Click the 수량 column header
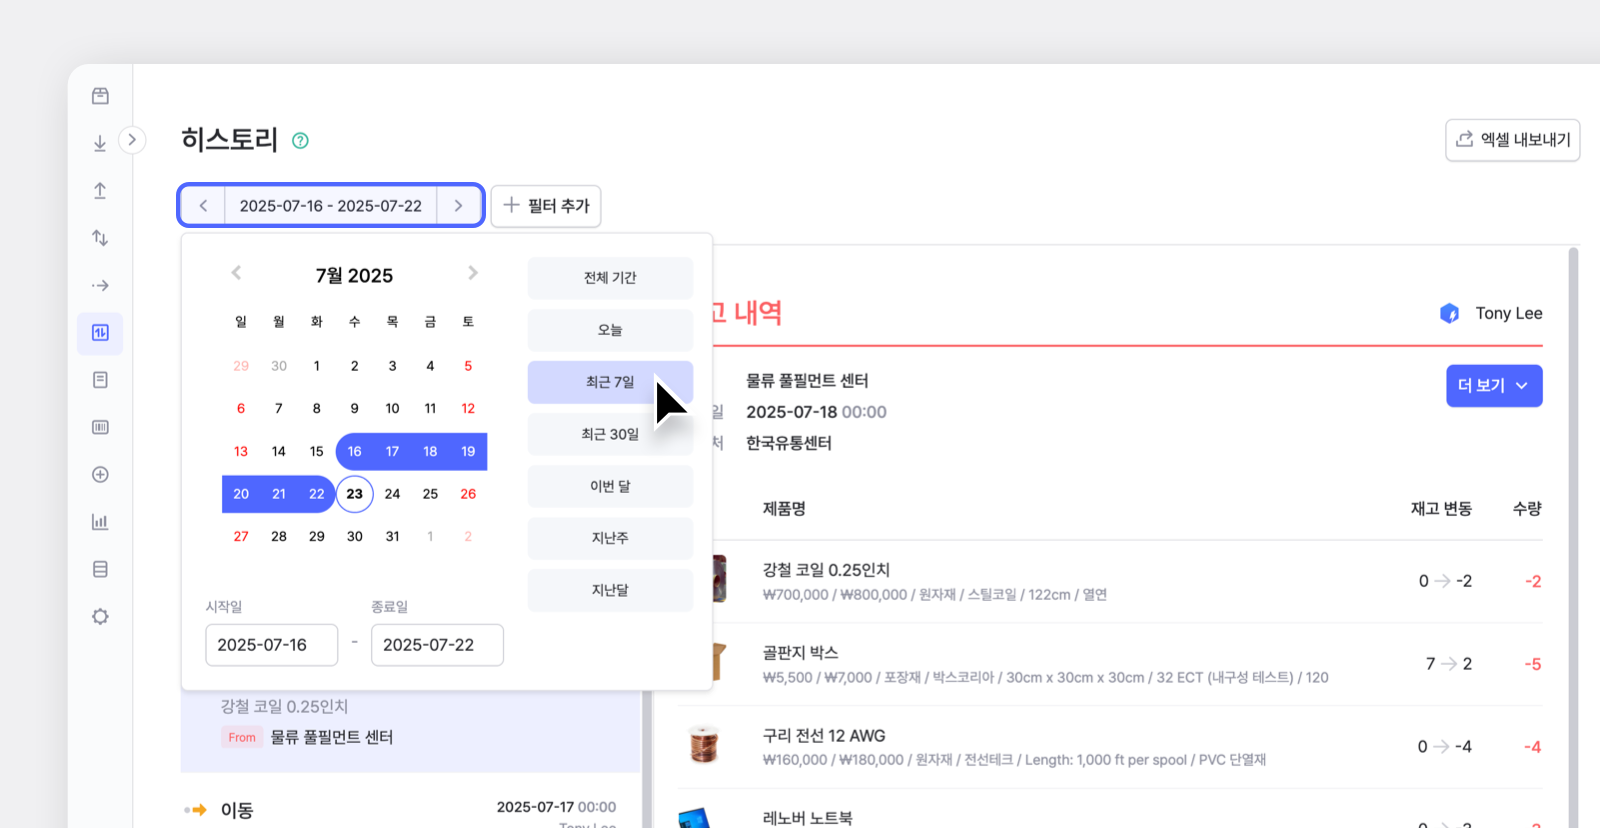This screenshot has width=1600, height=828. point(1527,509)
